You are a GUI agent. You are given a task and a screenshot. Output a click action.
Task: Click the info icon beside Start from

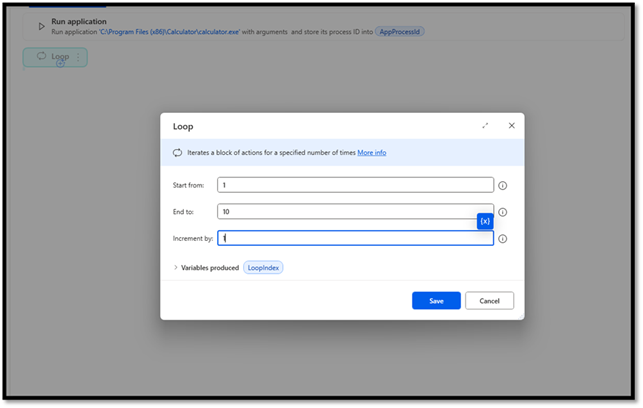click(x=502, y=185)
